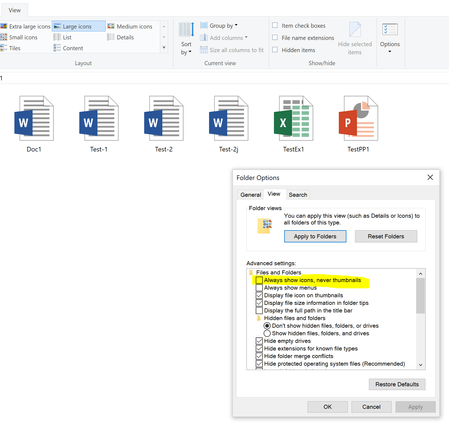The width and height of the screenshot is (449, 427).
Task: Click the Folder views folder icon
Action: click(265, 226)
